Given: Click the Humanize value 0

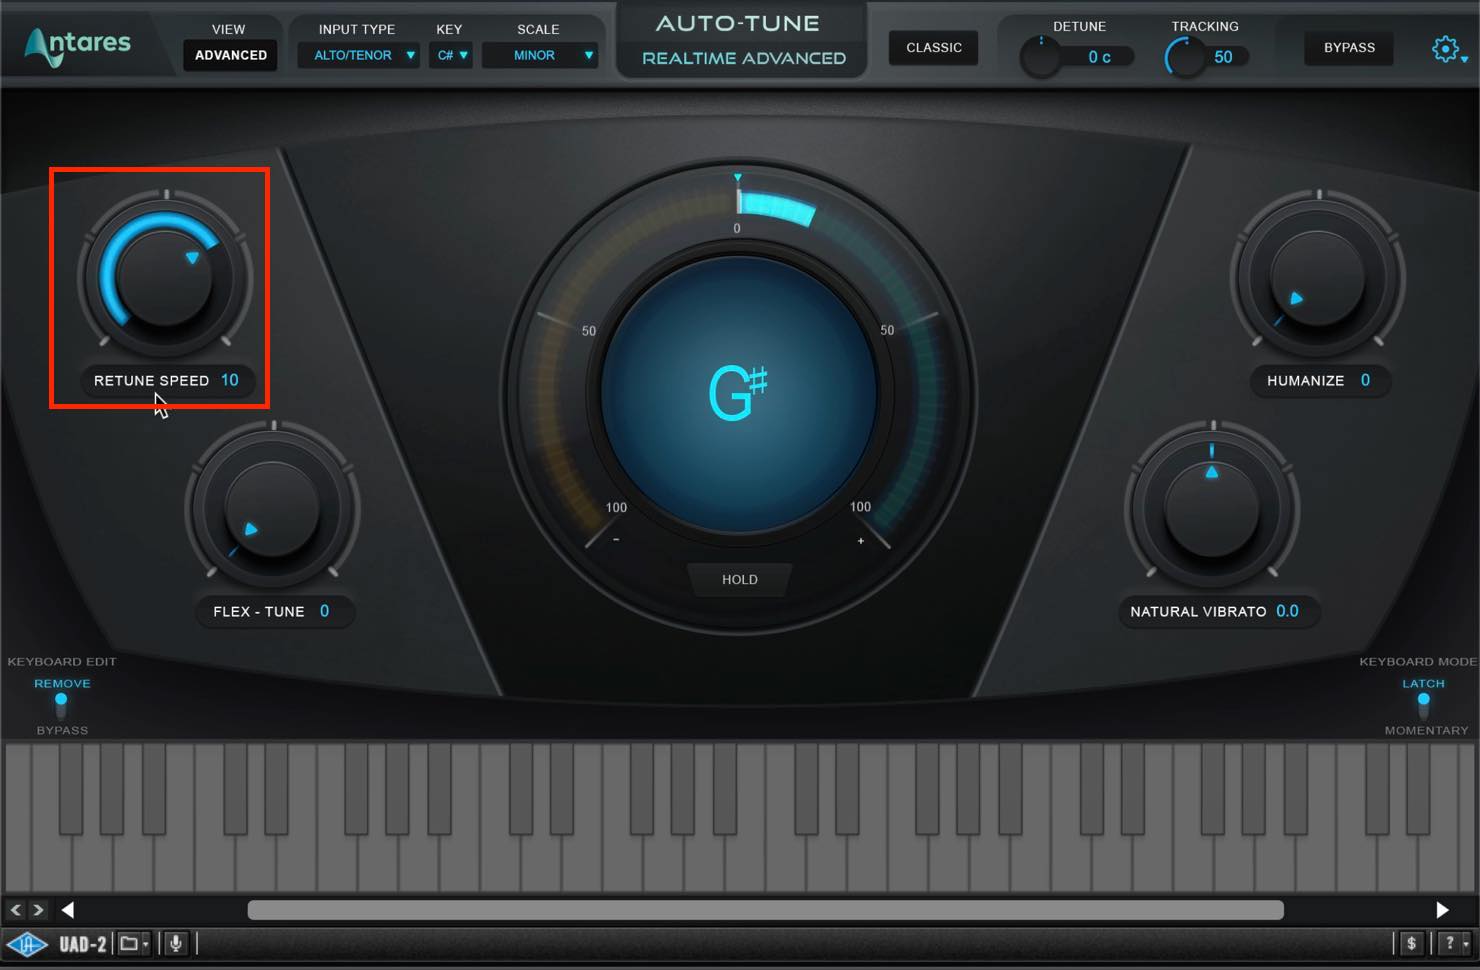Looking at the screenshot, I should point(1365,380).
